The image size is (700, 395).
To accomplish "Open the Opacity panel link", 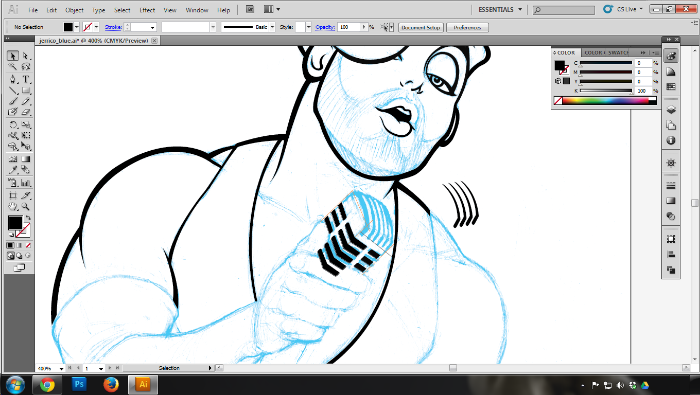I will coord(325,27).
